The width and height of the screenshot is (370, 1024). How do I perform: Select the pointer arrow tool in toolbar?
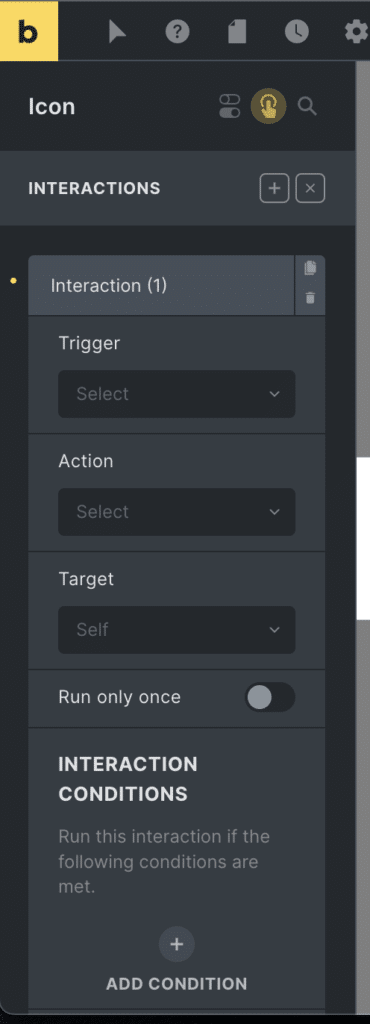coord(117,31)
